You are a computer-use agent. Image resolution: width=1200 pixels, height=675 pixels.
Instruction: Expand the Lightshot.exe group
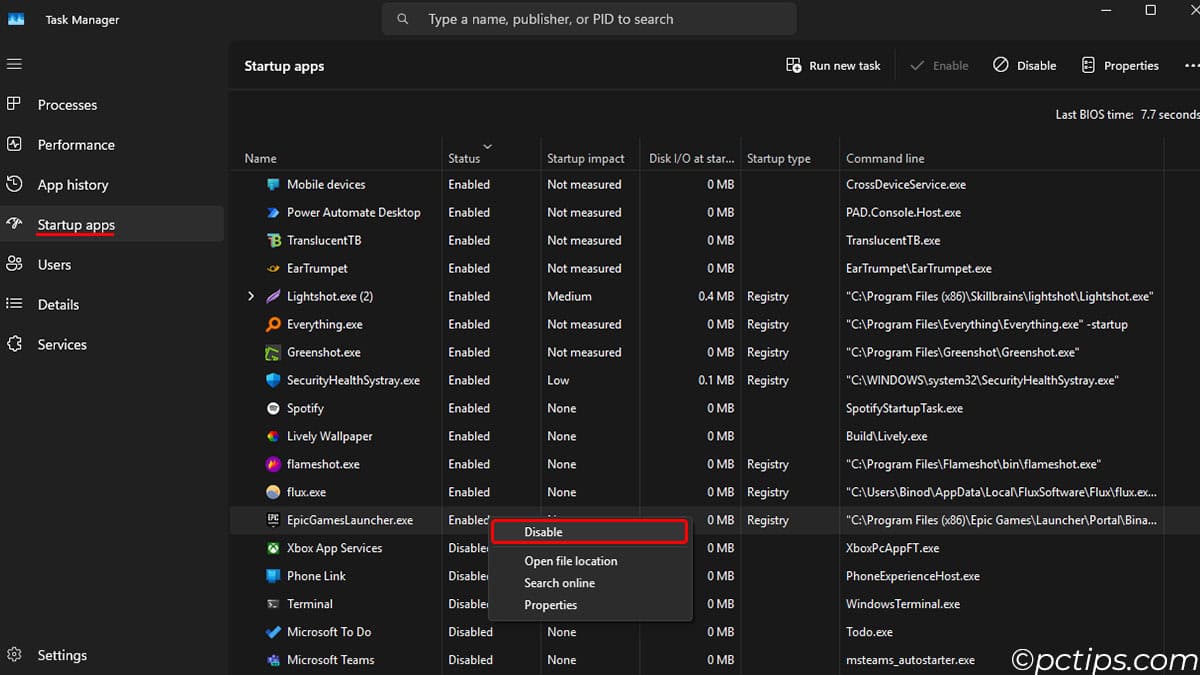pos(251,296)
